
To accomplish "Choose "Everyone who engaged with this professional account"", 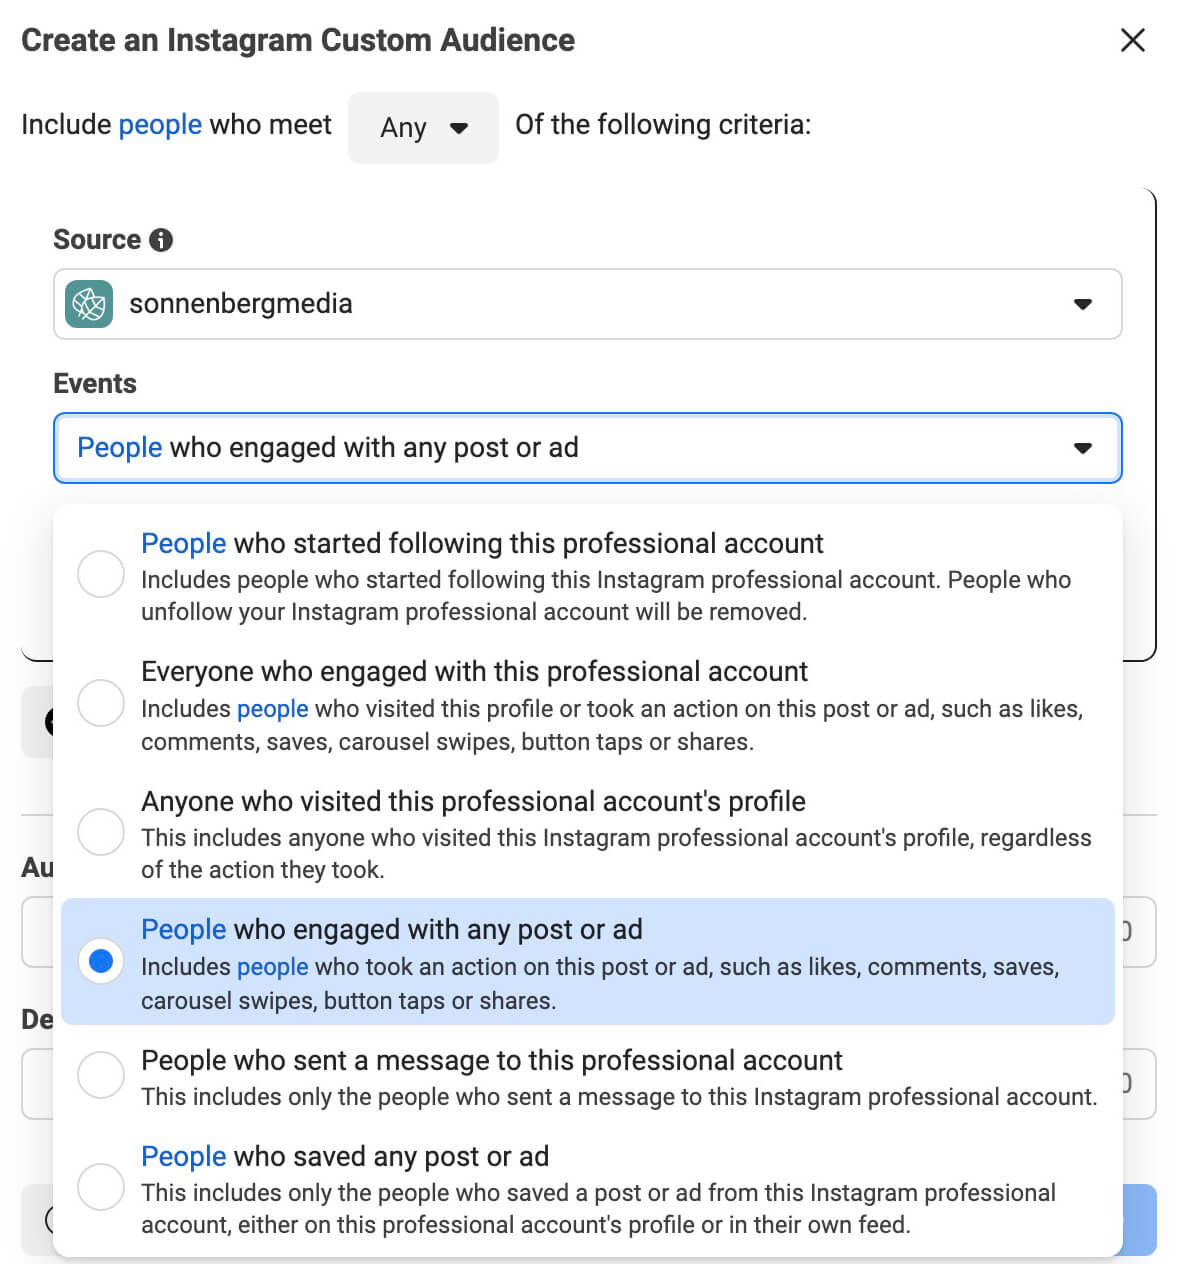I will (x=474, y=672).
